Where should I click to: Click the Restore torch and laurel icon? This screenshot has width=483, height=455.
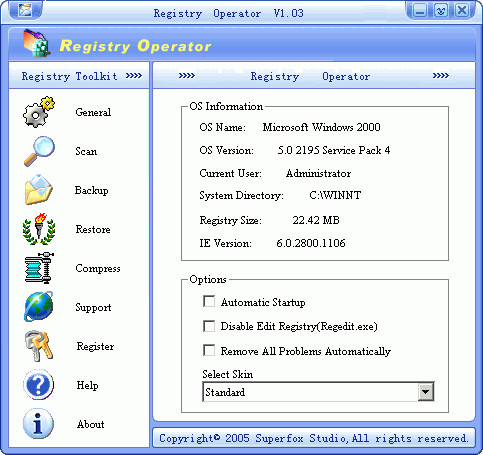(39, 229)
